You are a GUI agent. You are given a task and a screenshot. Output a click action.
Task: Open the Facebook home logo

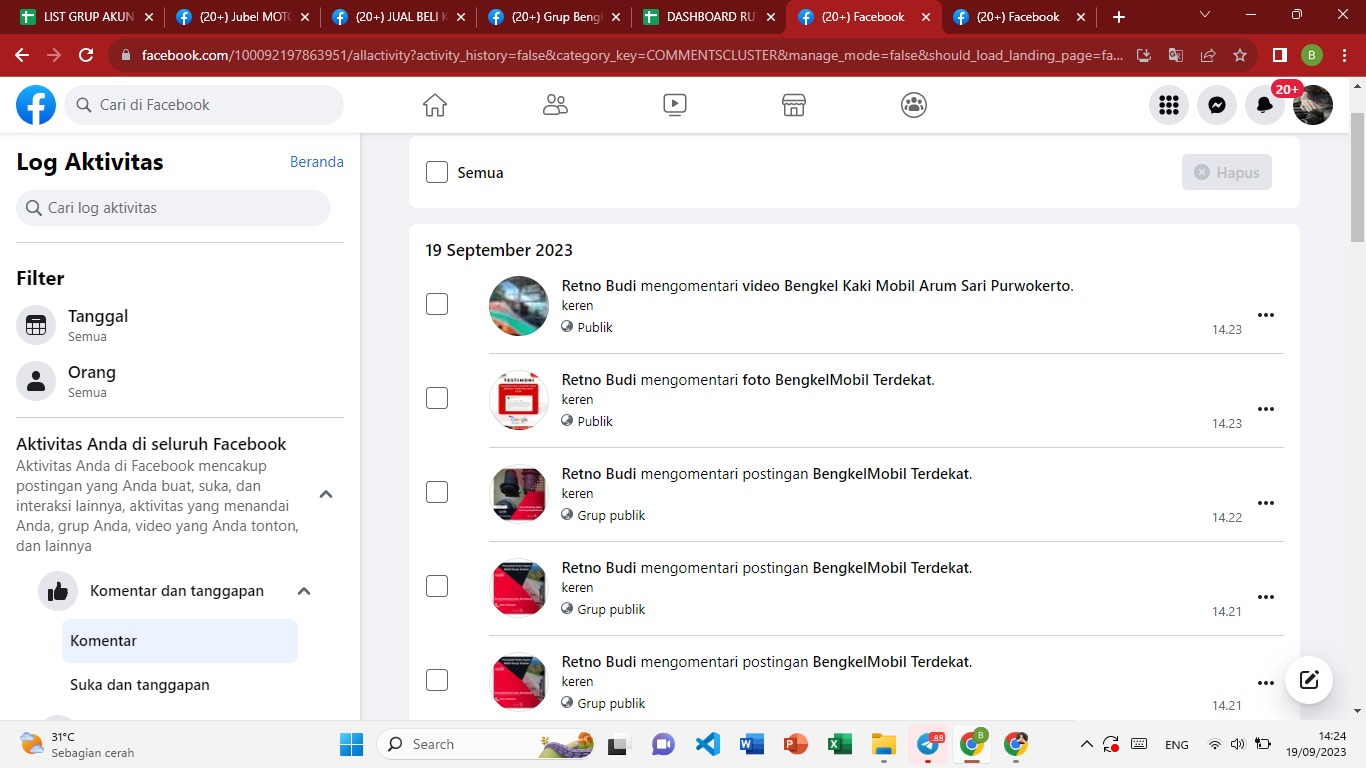(x=36, y=105)
